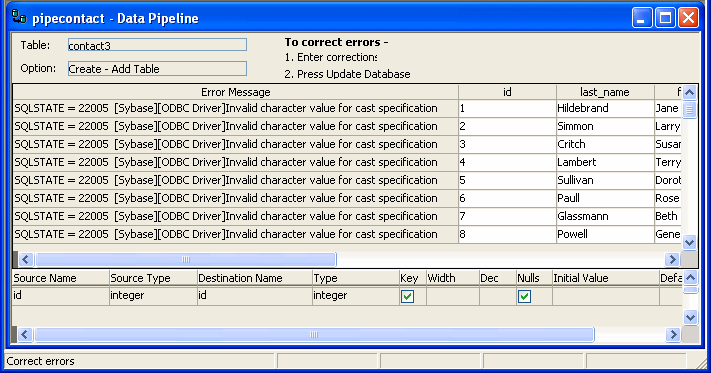The height and width of the screenshot is (373, 711).
Task: Click the error grid vertical scrollbar thumb
Action: point(689,110)
